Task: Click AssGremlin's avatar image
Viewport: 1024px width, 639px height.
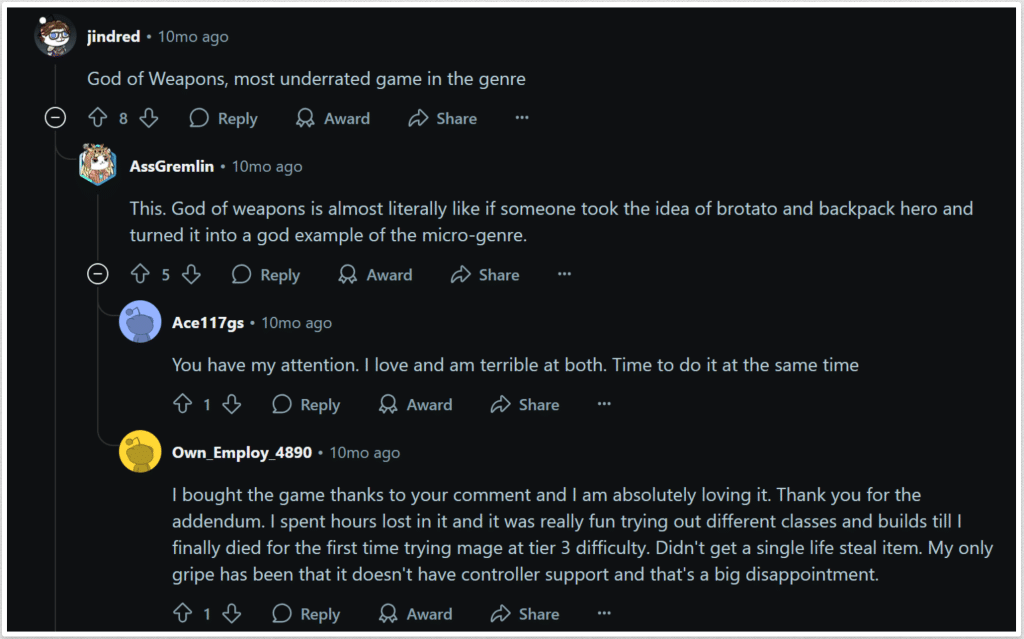Action: [98, 166]
